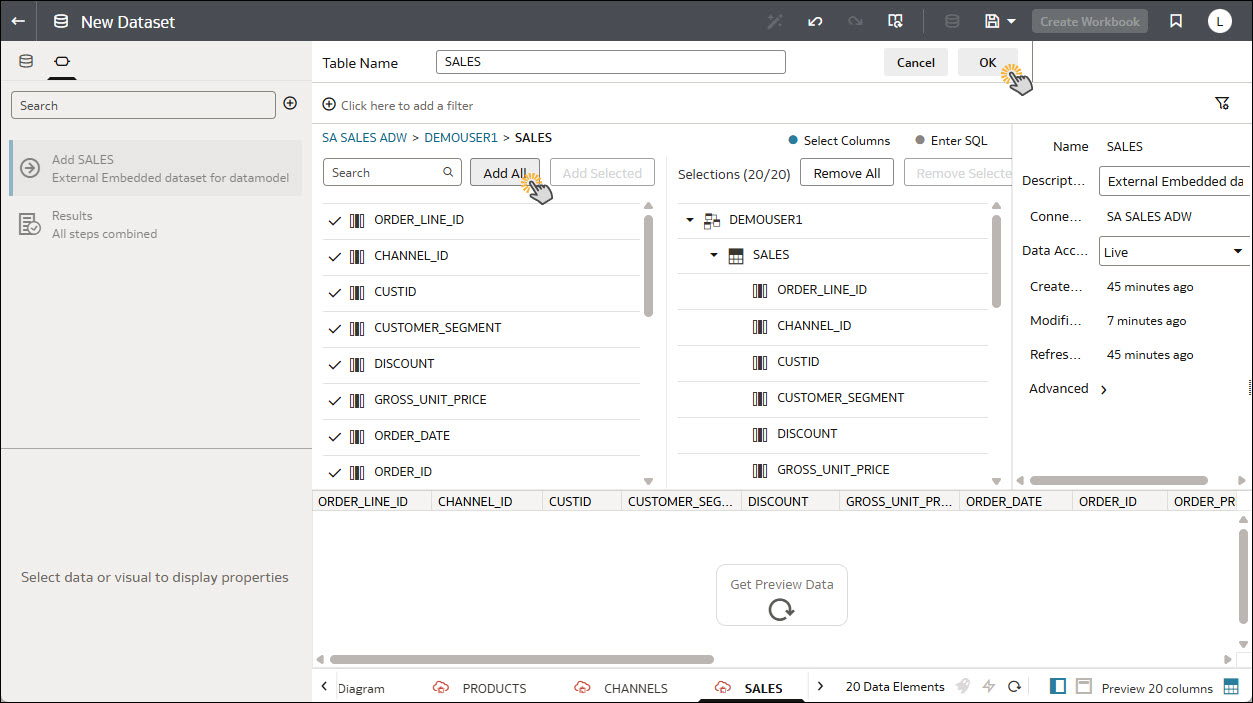Select the Add SALES step
The width and height of the screenshot is (1253, 703).
156,168
